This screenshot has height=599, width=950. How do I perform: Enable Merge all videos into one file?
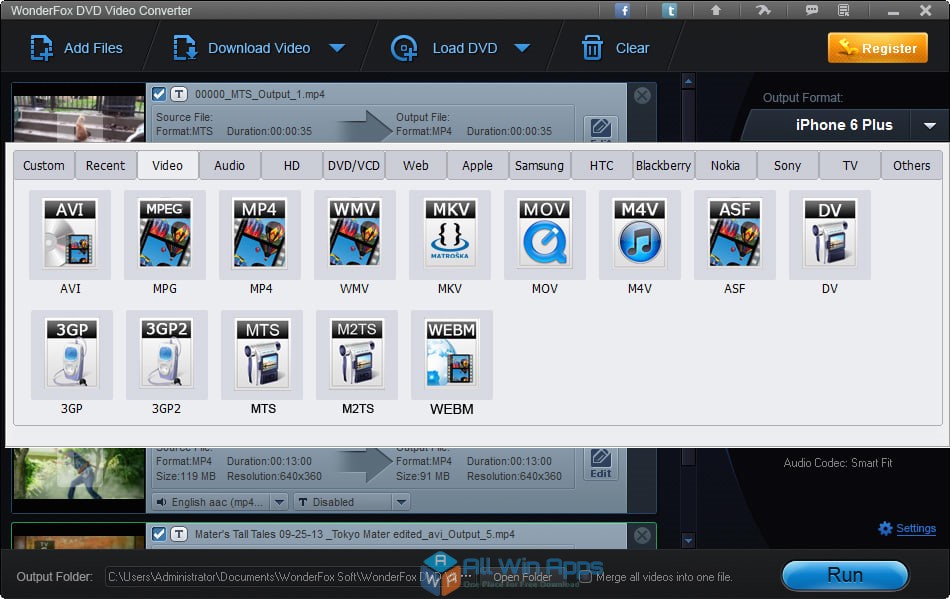point(585,577)
